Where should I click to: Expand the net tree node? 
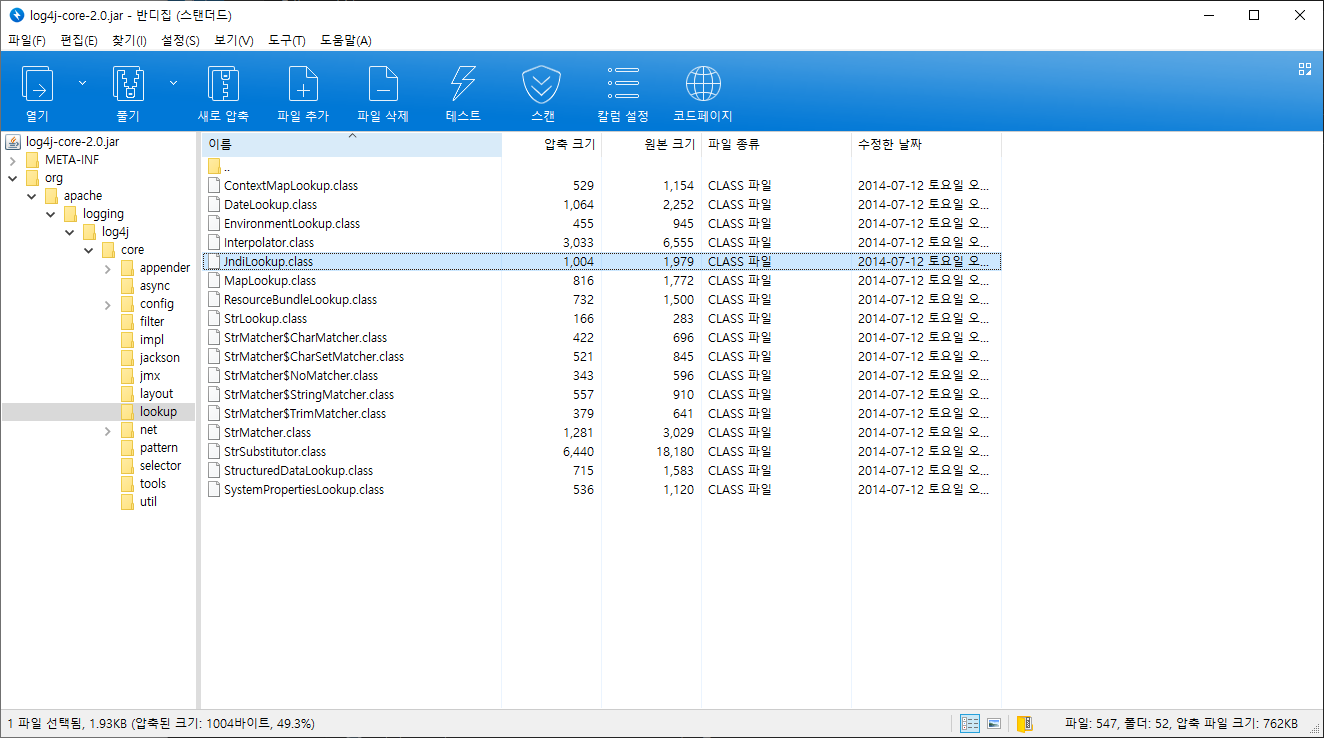click(107, 430)
